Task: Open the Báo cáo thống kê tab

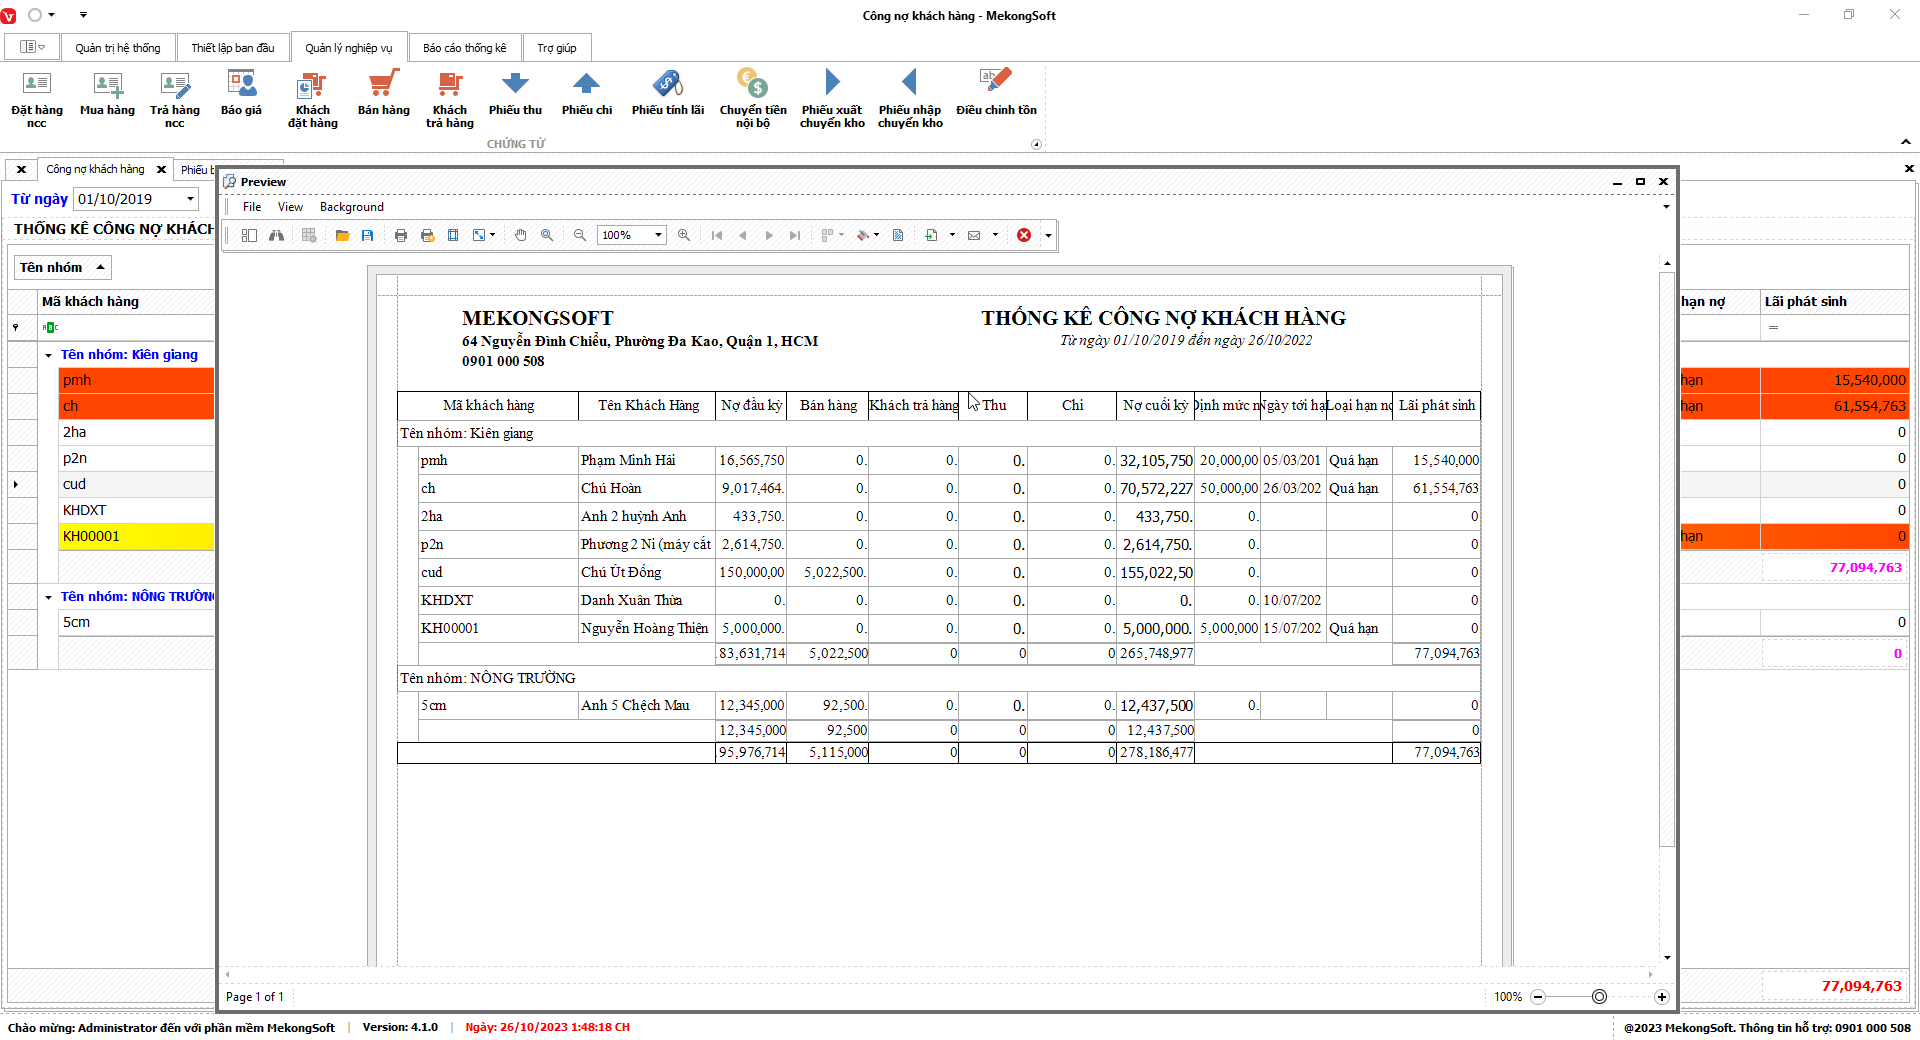Action: pyautogui.click(x=464, y=48)
